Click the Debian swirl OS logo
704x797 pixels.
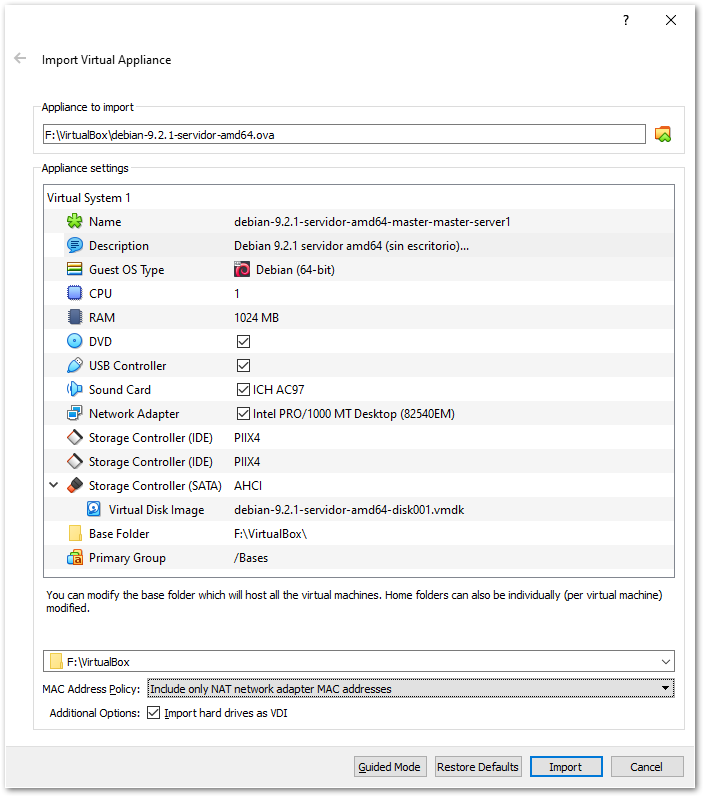[x=242, y=269]
